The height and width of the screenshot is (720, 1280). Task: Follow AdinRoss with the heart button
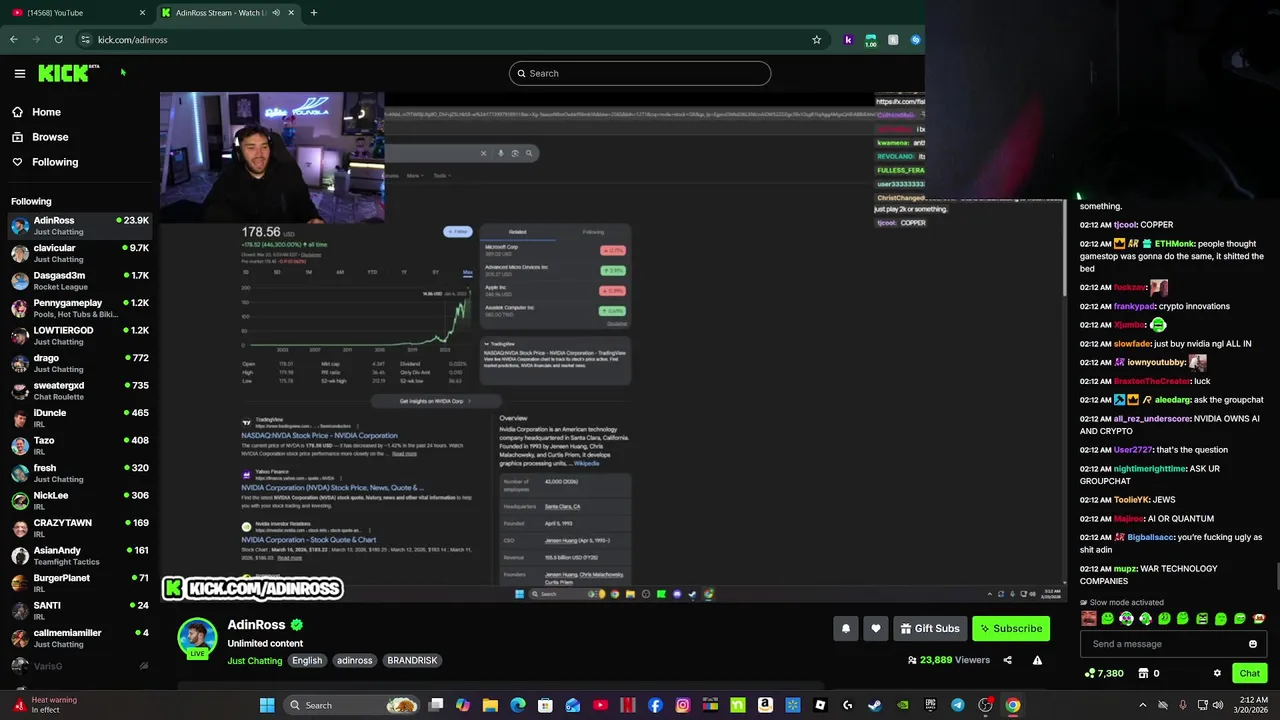tap(876, 628)
